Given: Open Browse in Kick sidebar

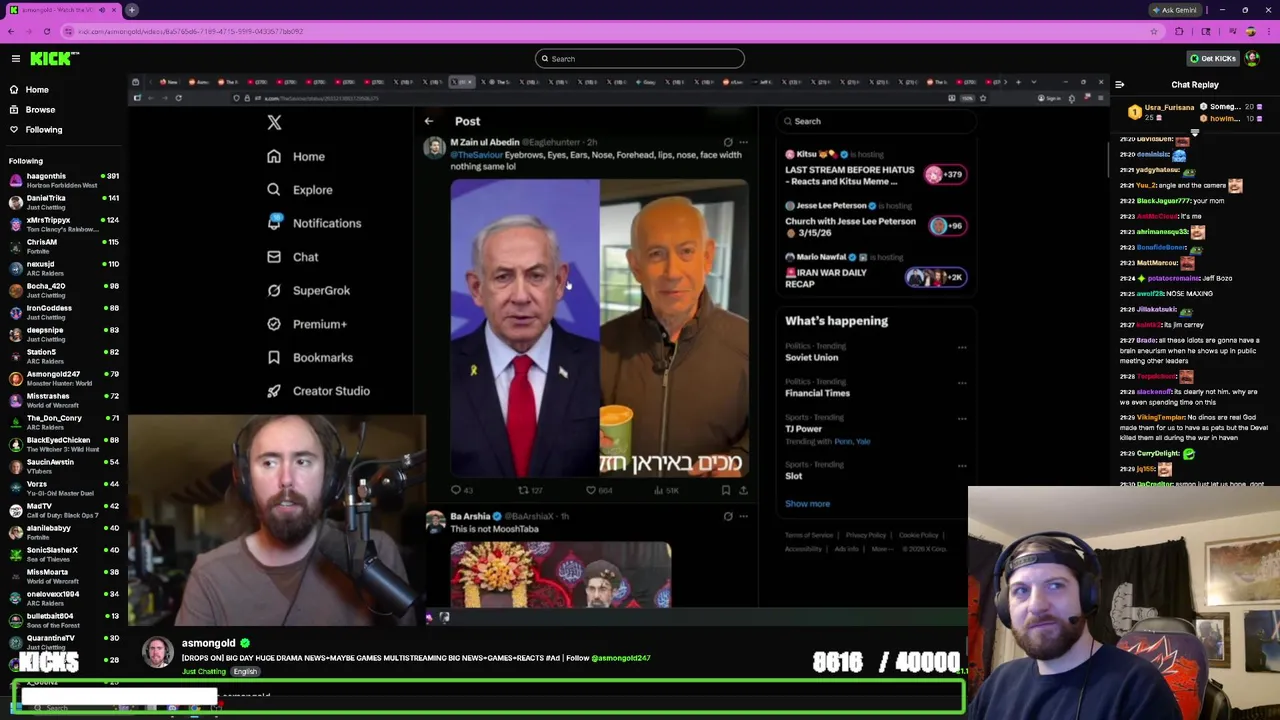Looking at the screenshot, I should tap(40, 110).
